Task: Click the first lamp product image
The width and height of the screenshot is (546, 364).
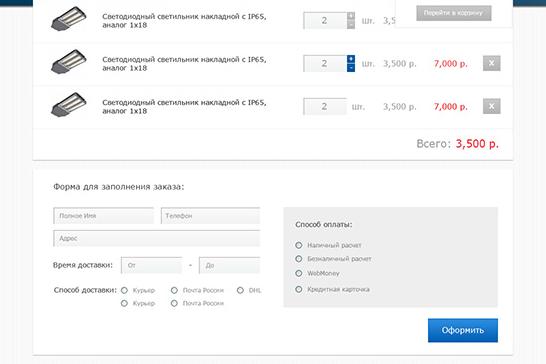Action: pyautogui.click(x=69, y=19)
